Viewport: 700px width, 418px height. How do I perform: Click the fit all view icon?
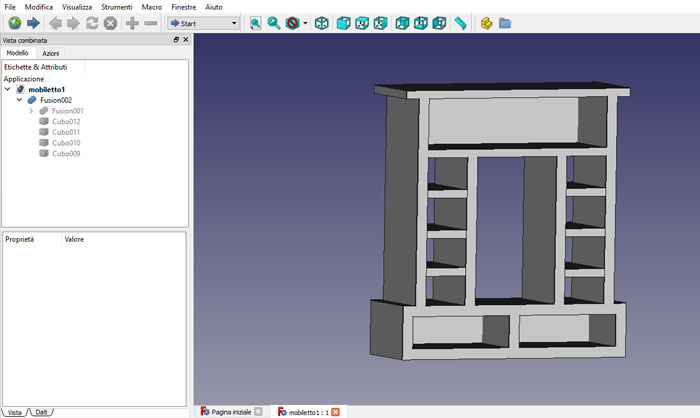(x=255, y=23)
